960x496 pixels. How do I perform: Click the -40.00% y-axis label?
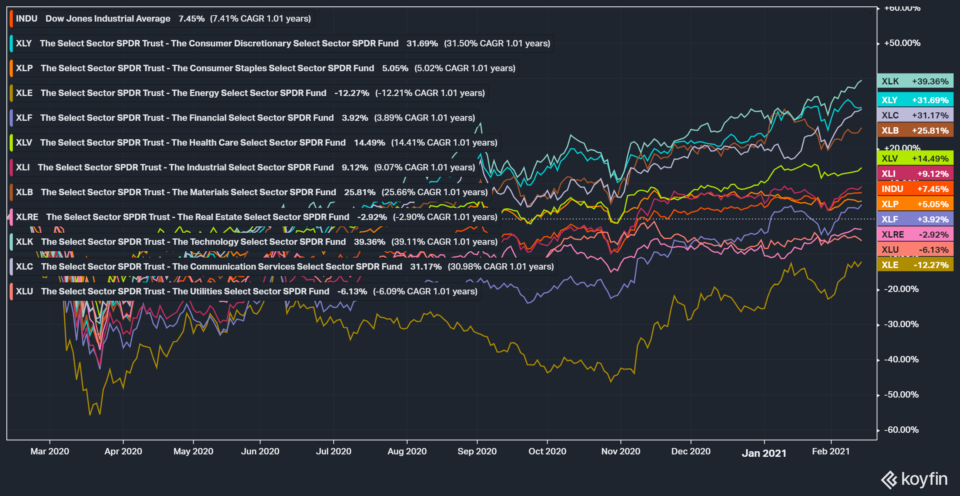coord(902,359)
